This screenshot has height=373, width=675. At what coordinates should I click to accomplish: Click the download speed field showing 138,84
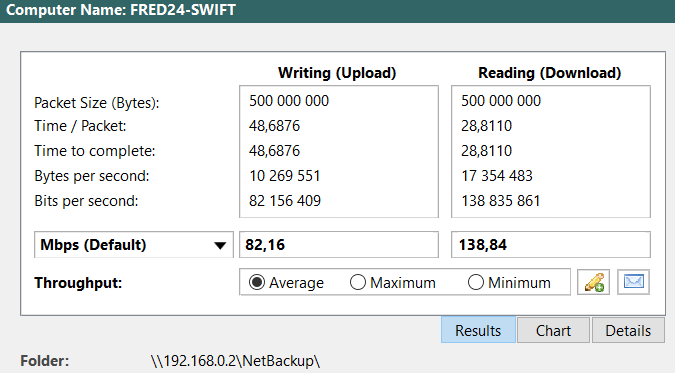point(551,245)
